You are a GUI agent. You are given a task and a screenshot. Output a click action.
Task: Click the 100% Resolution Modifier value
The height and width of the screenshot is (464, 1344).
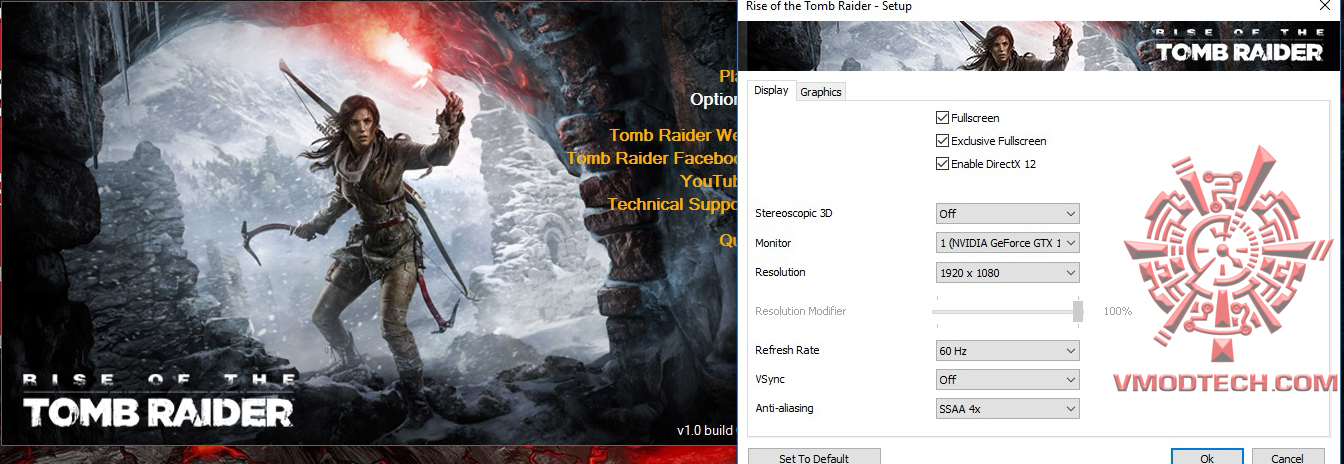1117,311
